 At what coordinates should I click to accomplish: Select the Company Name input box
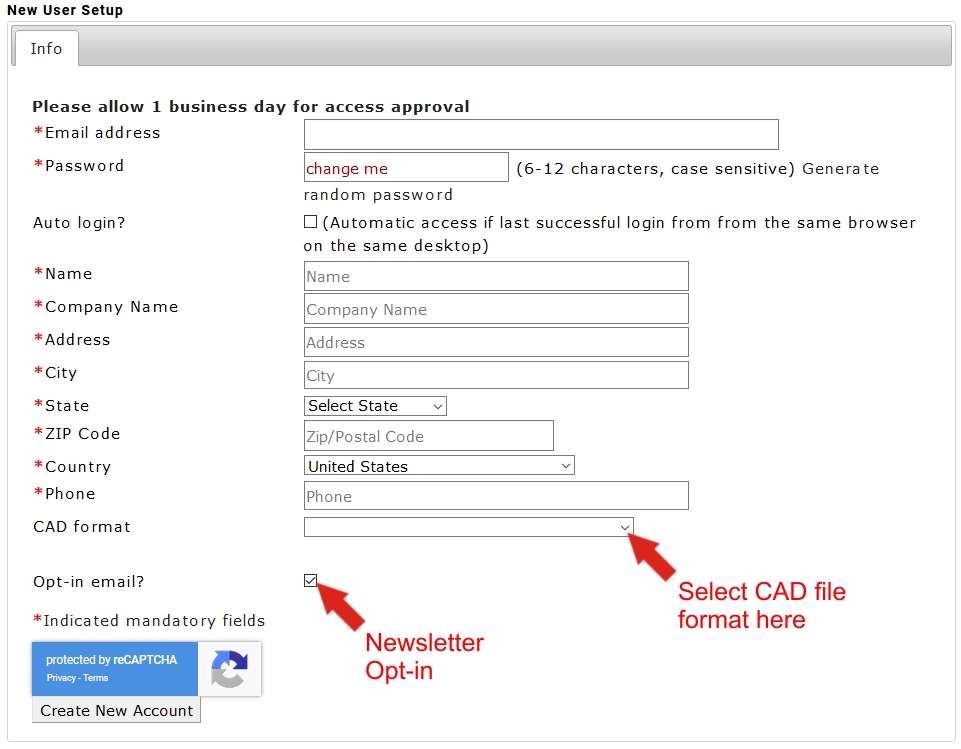(x=496, y=309)
